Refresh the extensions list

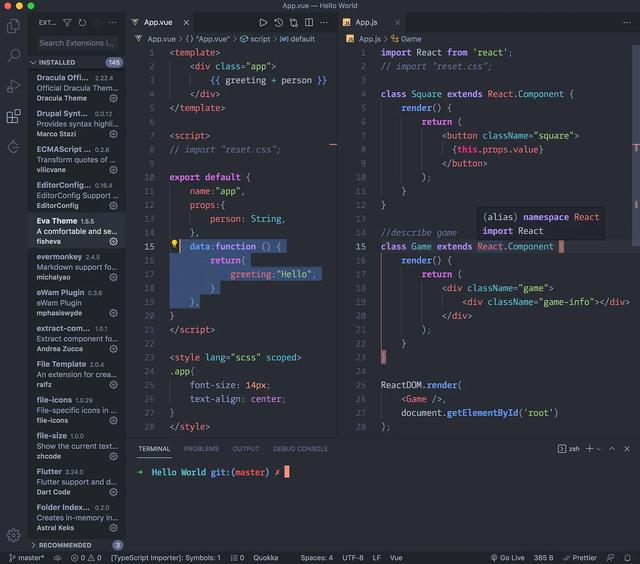click(x=82, y=22)
